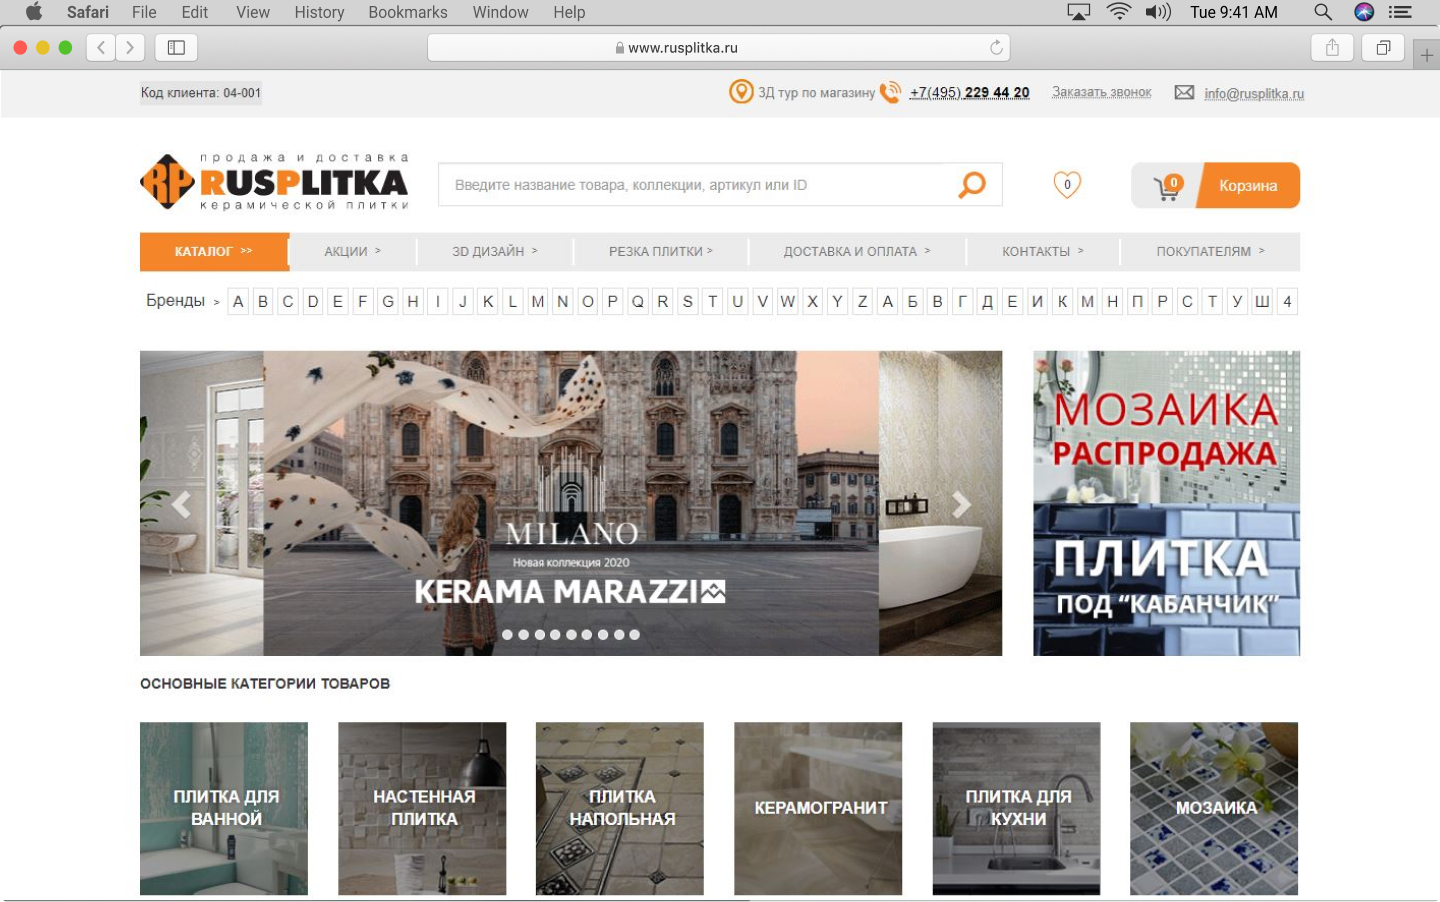Screen dimensions: 1440x902
Task: Click the envelope email icon
Action: [1184, 92]
